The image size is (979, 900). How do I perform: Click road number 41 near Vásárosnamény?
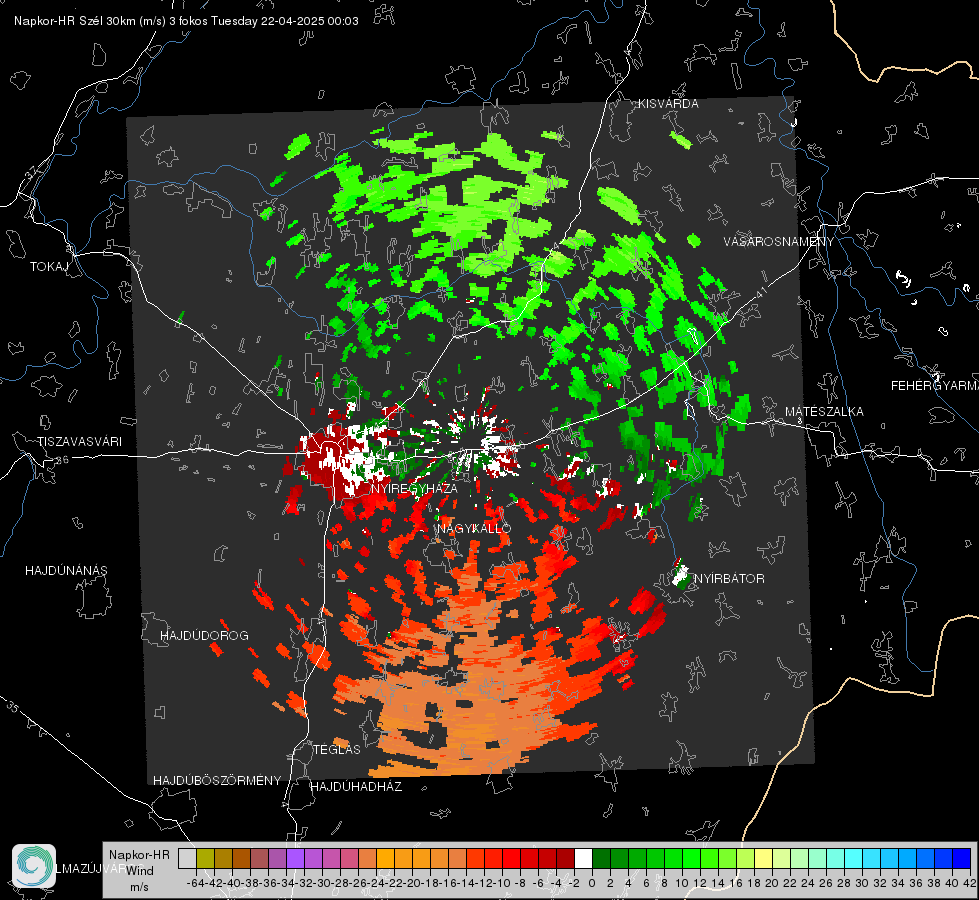pos(760,293)
